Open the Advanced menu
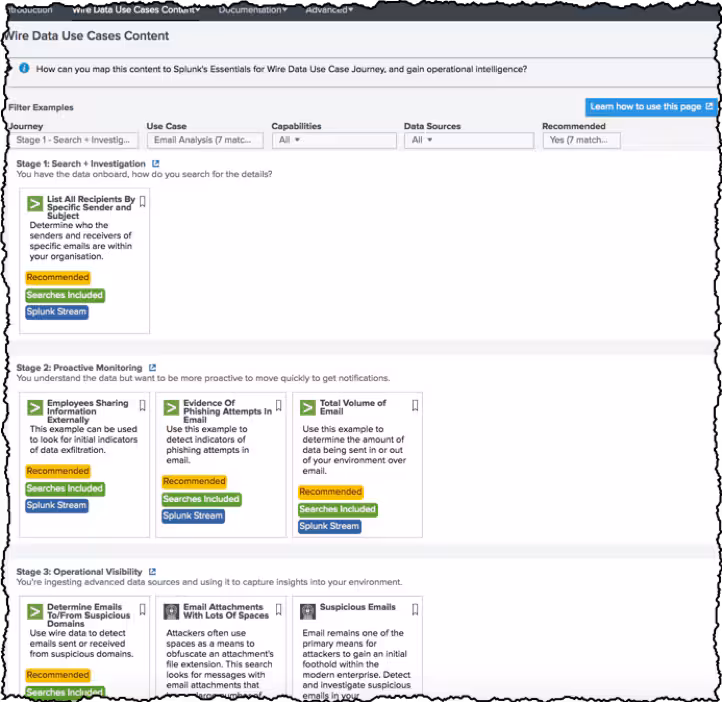The height and width of the screenshot is (702, 722). click(x=329, y=10)
